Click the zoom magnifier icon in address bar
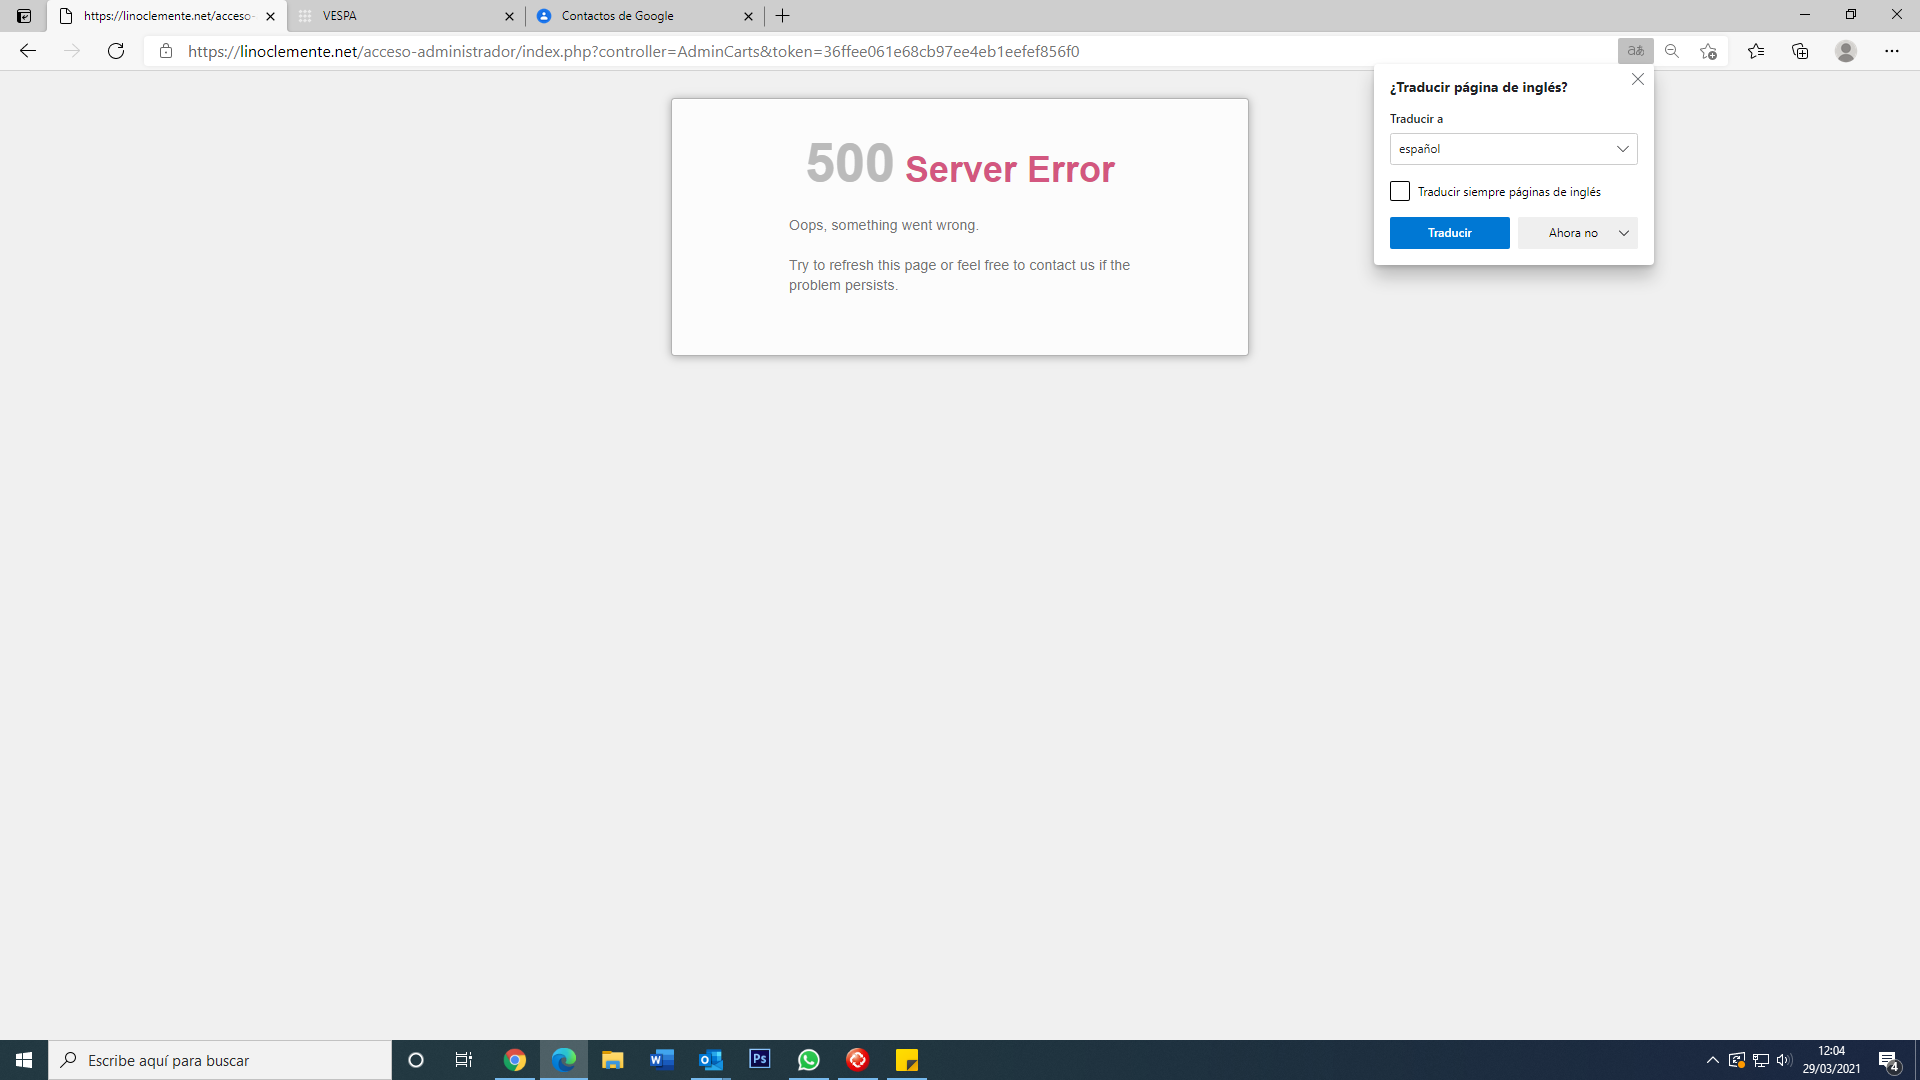The image size is (1920, 1080). coord(1672,51)
